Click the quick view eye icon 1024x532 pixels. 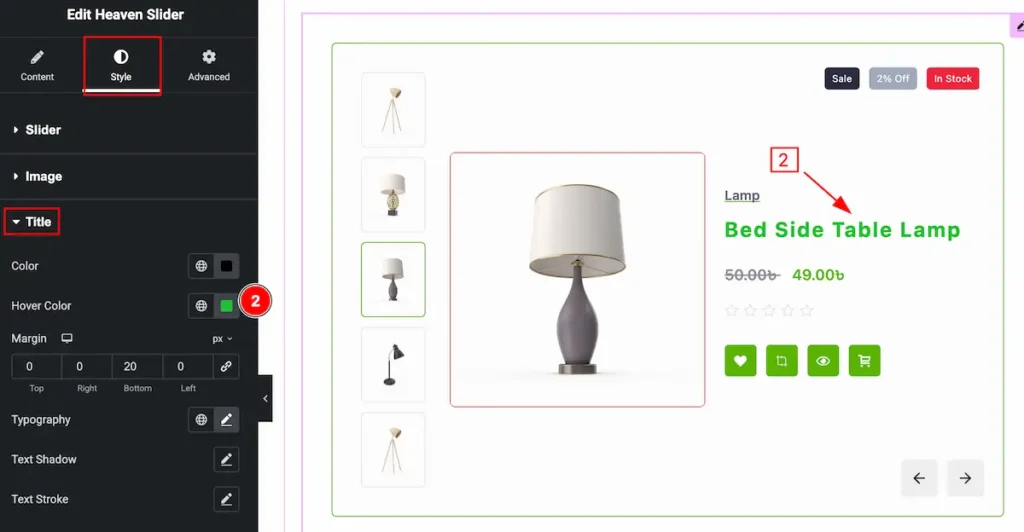[823, 360]
